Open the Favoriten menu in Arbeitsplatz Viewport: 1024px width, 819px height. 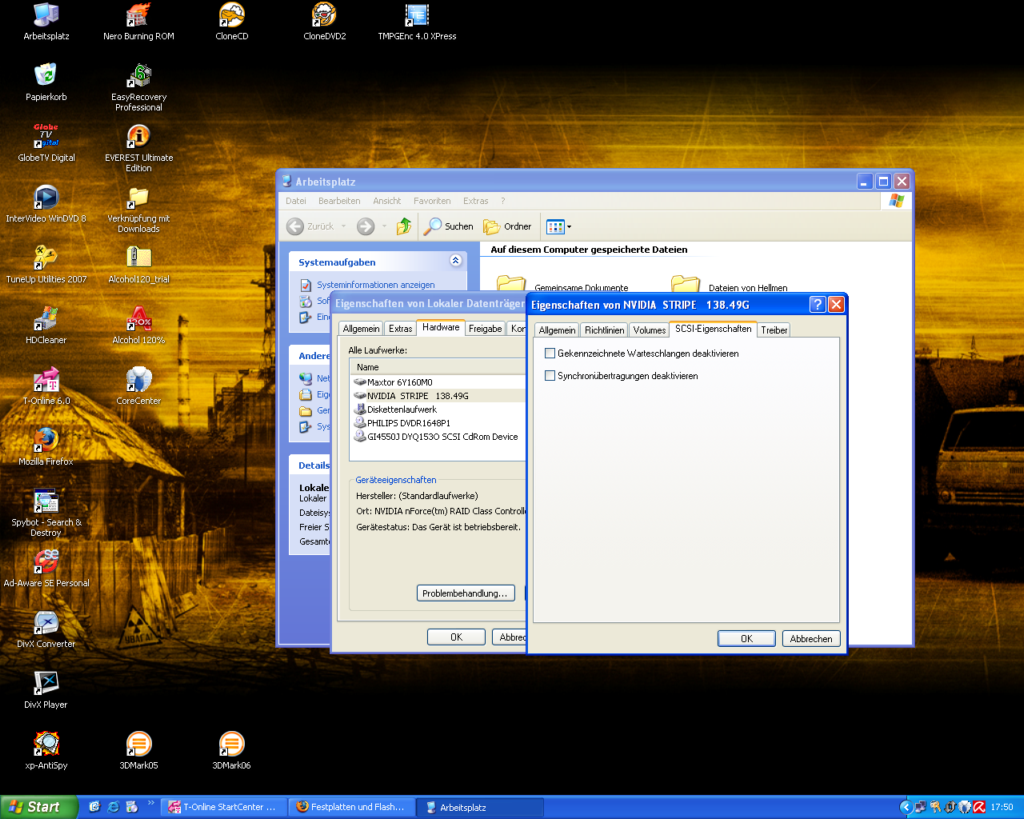point(432,201)
